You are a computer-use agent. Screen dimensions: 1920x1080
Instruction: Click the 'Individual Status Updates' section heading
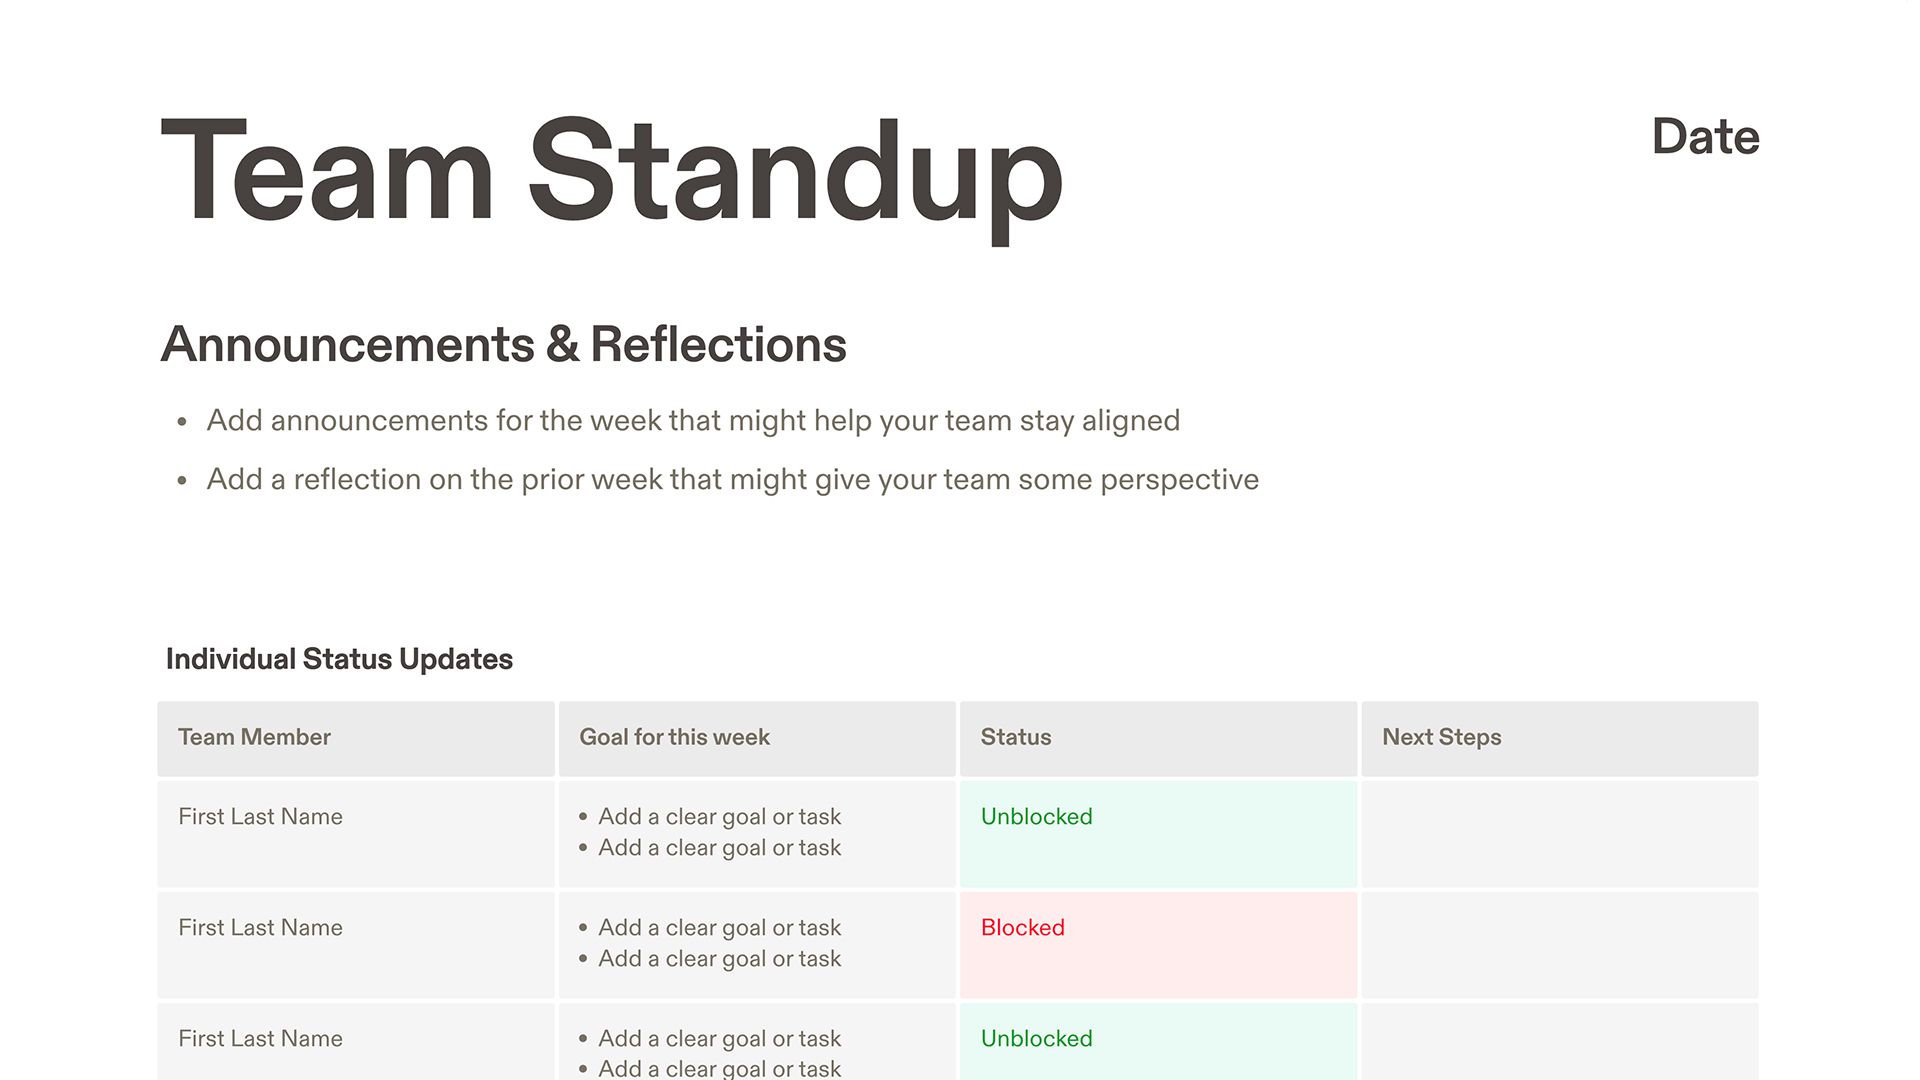point(338,658)
